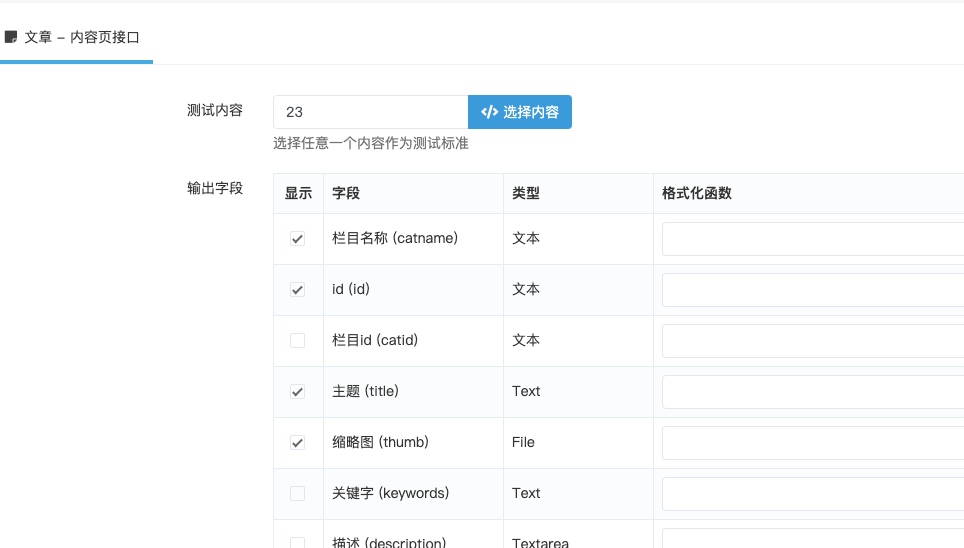This screenshot has height=548, width=964.
Task: Click format function field for title row
Action: (x=813, y=392)
